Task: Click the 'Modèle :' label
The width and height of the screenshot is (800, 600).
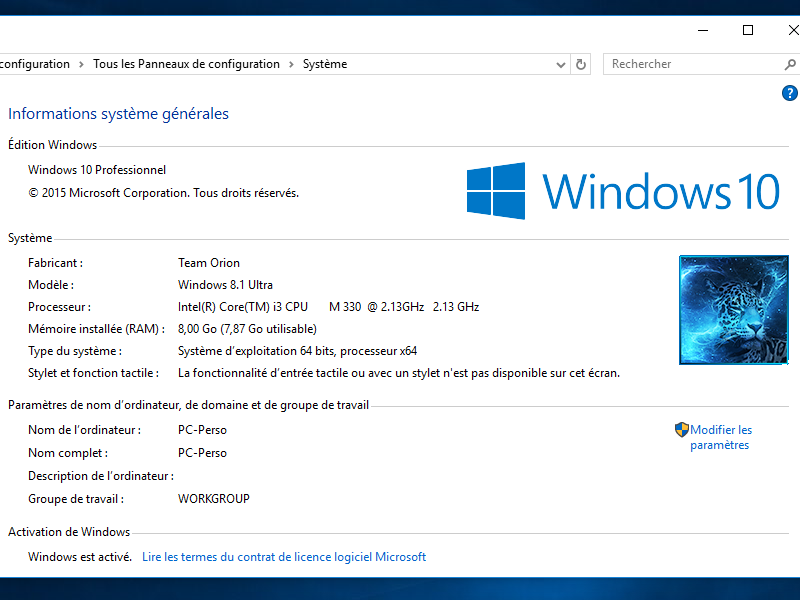Action: [x=51, y=285]
